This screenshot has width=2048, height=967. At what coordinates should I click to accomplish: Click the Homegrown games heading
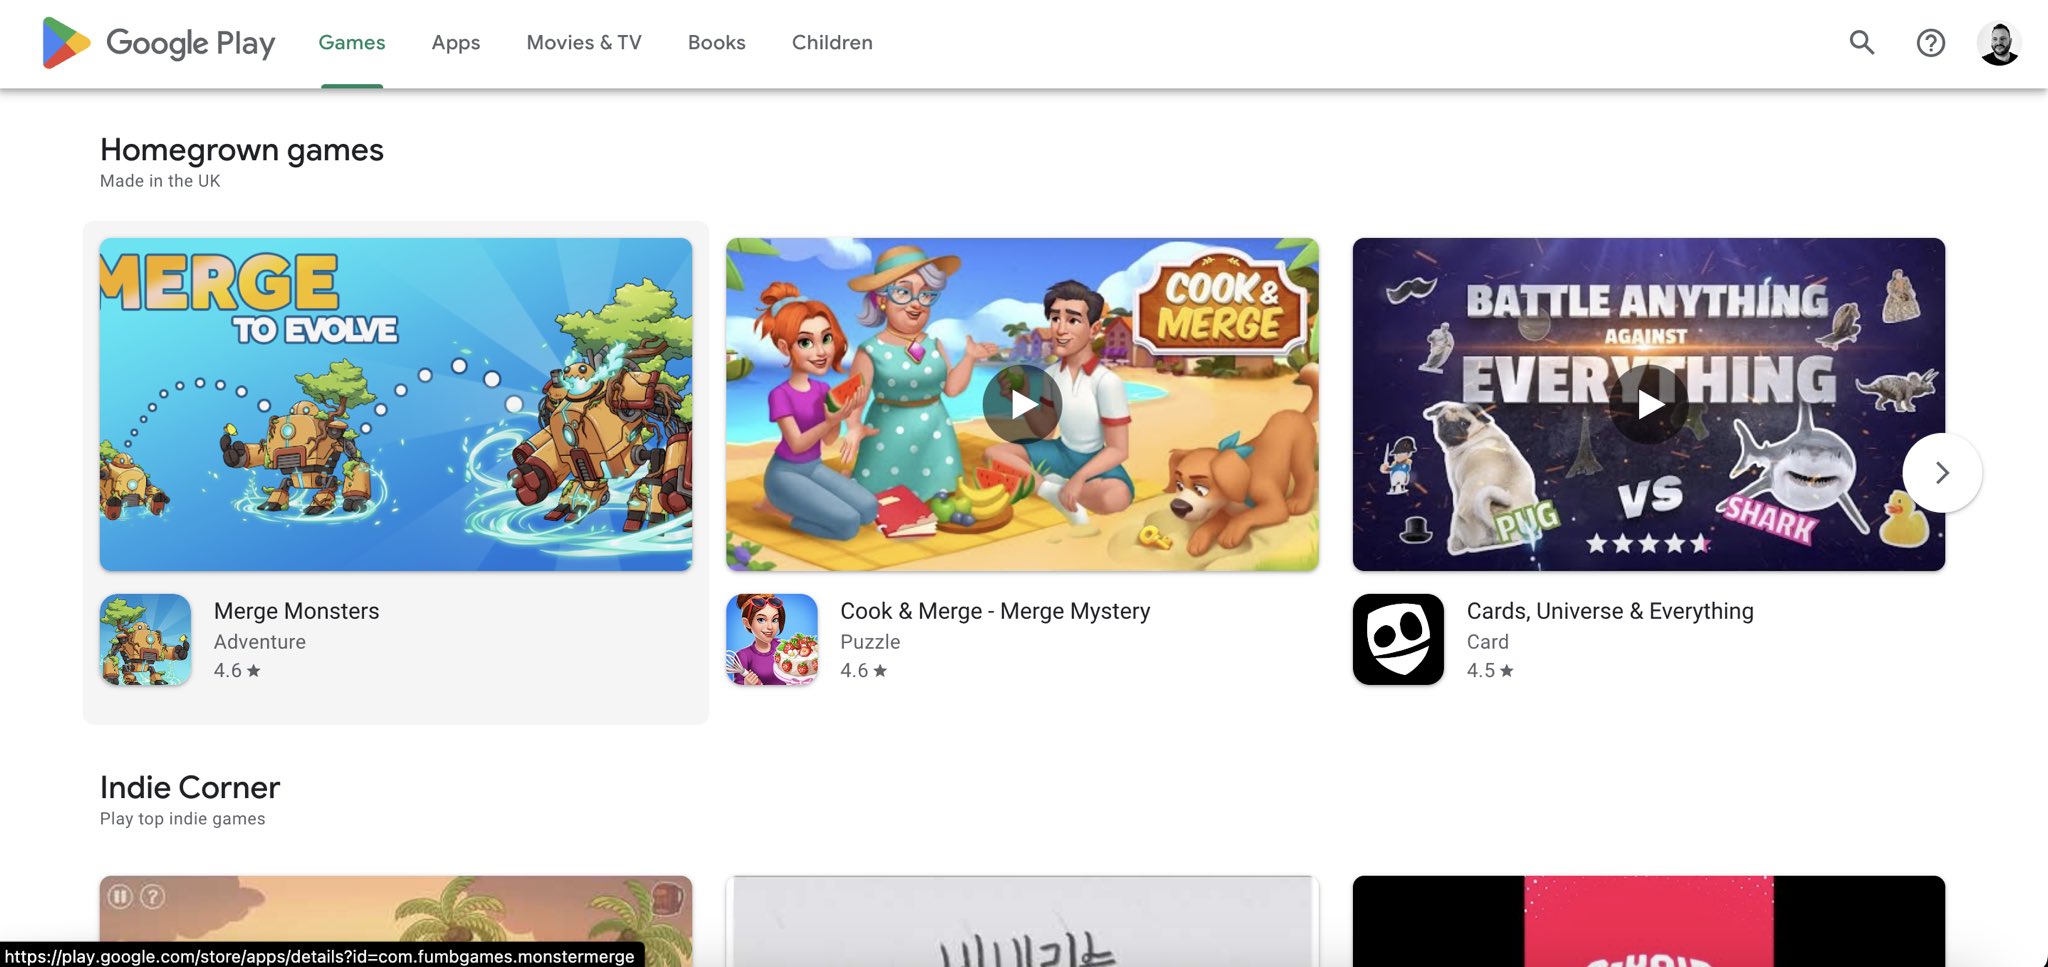tap(242, 150)
